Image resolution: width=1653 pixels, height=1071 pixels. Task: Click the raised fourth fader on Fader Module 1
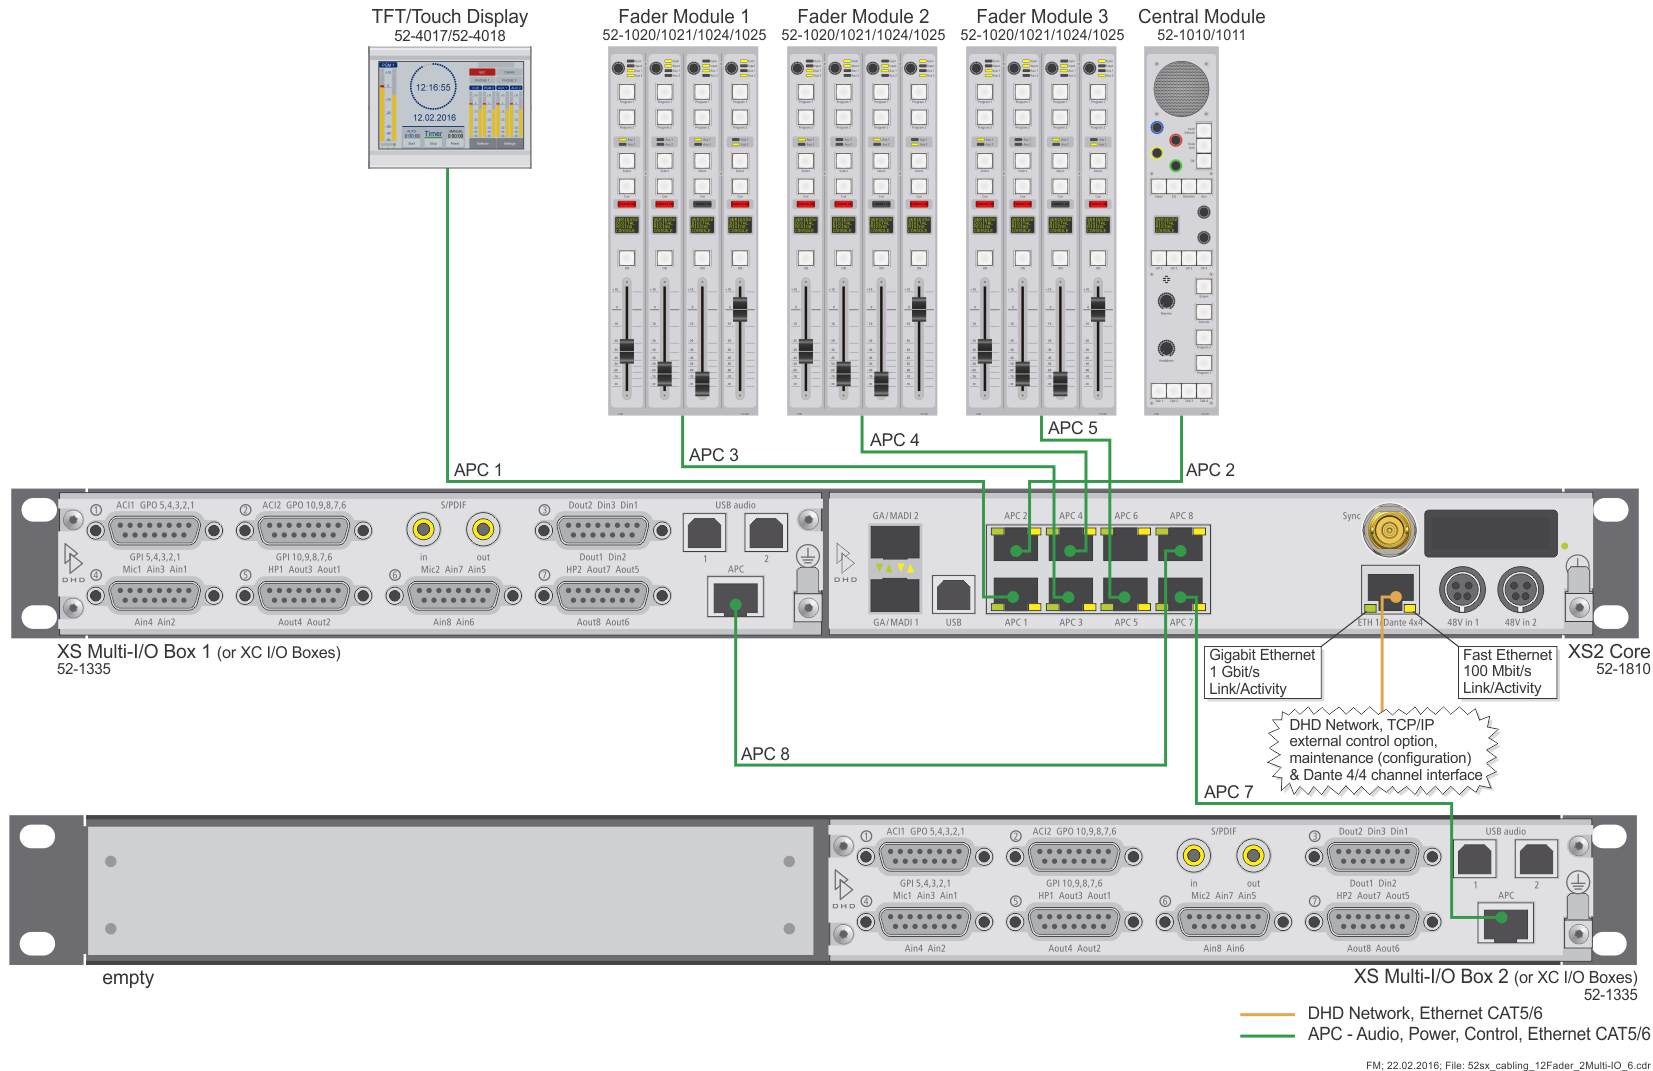740,310
